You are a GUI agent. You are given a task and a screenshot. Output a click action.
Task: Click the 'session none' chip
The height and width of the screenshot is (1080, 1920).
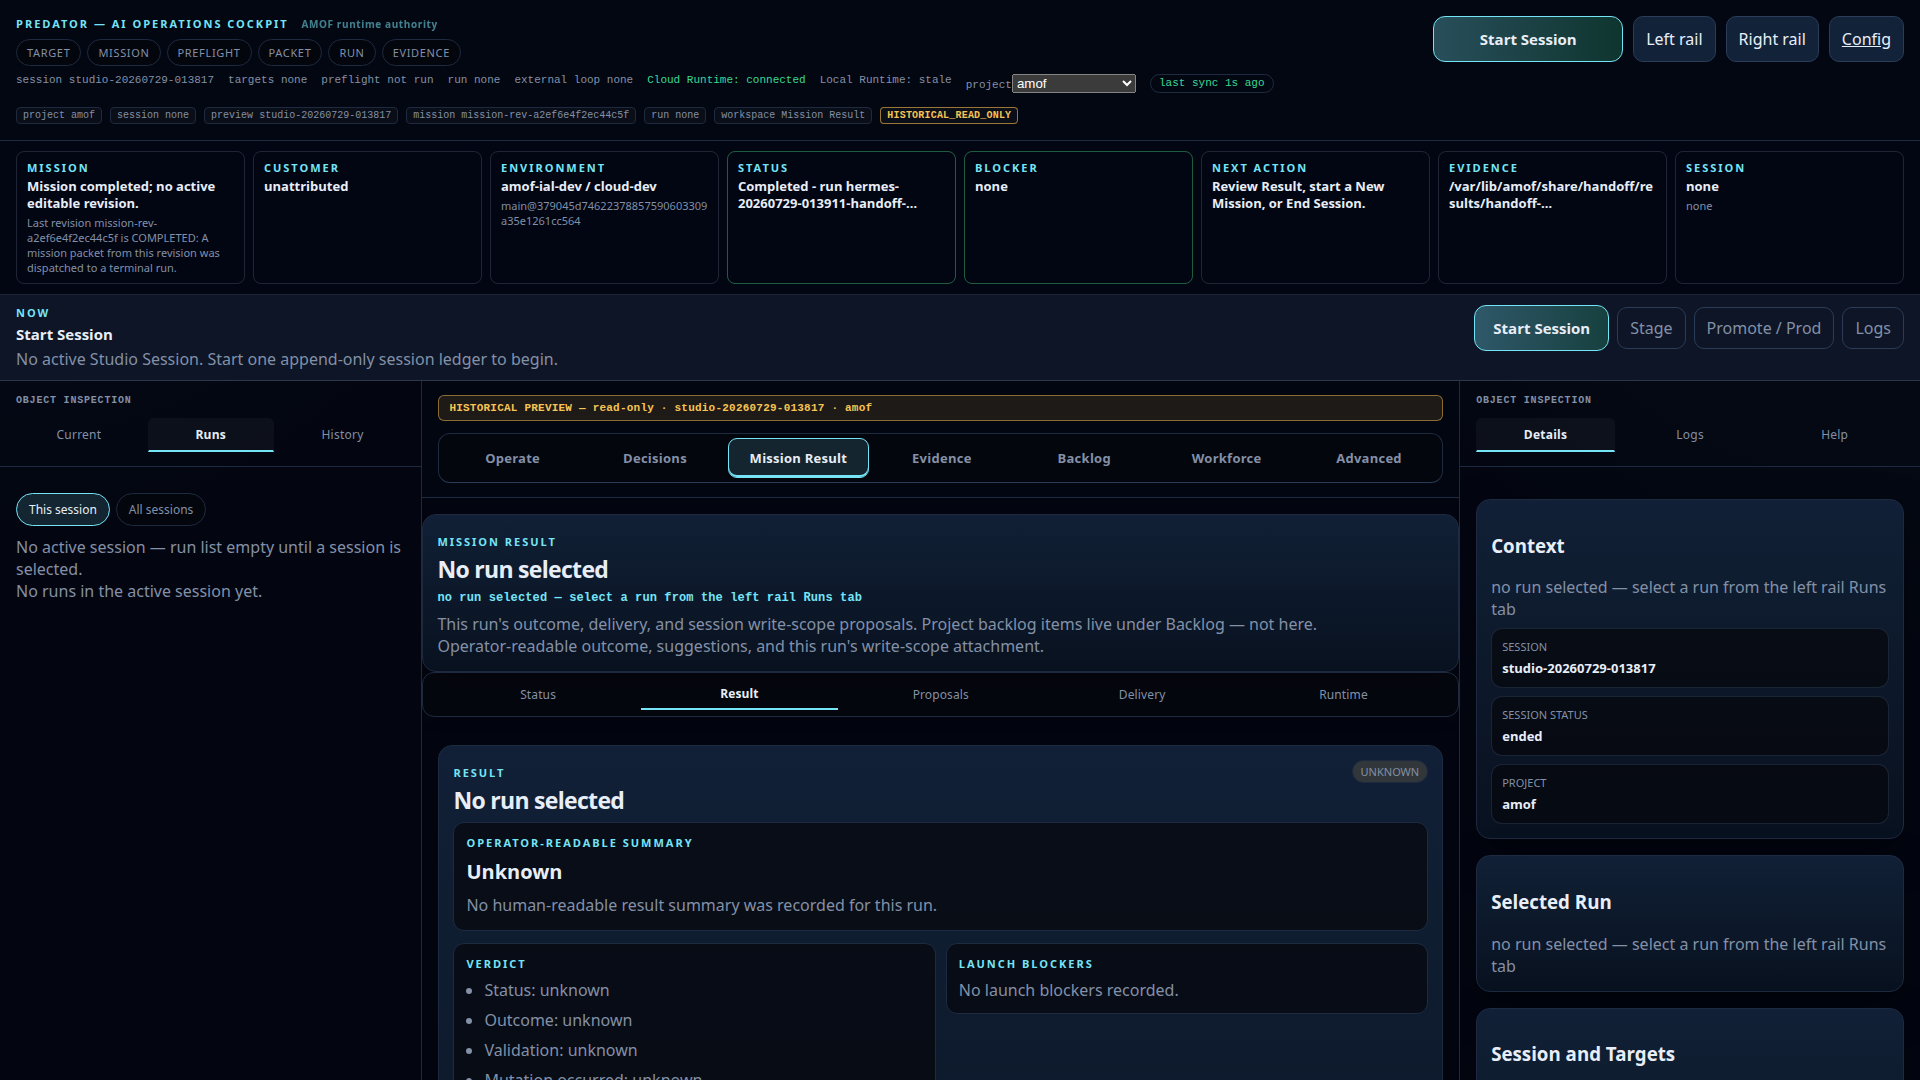(153, 115)
